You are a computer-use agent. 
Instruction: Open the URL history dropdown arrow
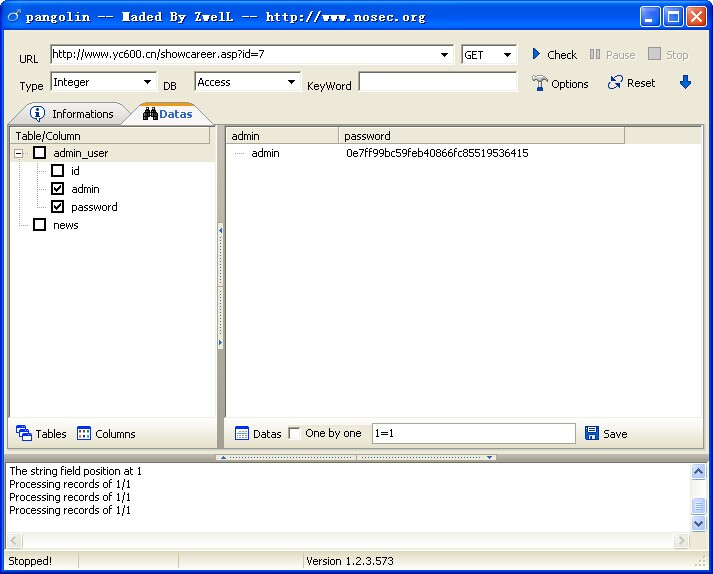point(444,55)
